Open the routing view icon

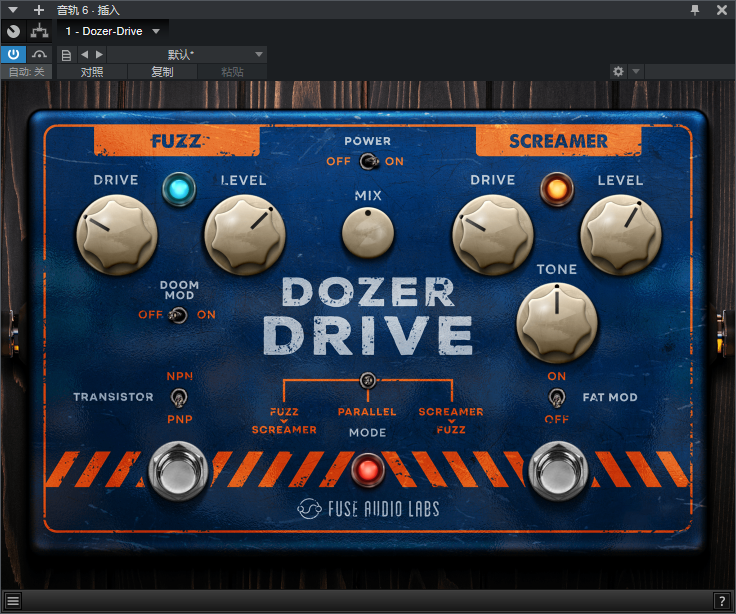39,31
